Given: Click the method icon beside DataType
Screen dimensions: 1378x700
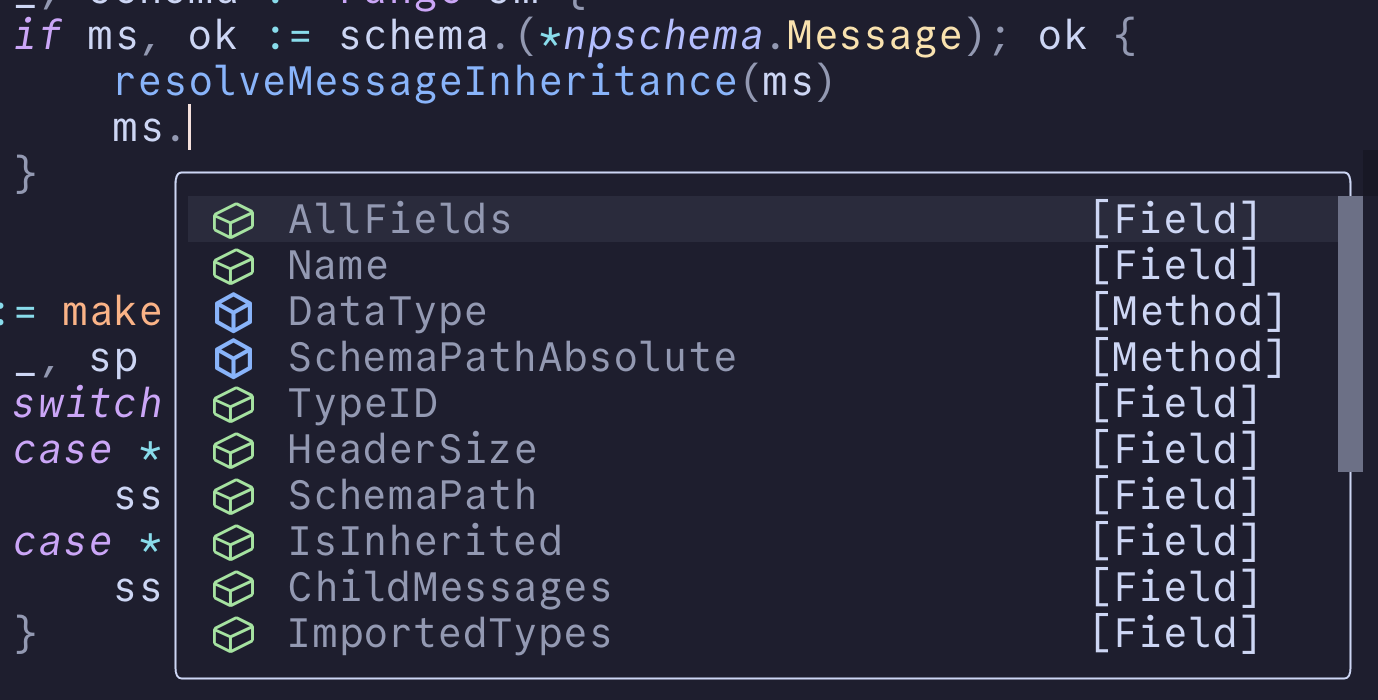Looking at the screenshot, I should pyautogui.click(x=233, y=312).
